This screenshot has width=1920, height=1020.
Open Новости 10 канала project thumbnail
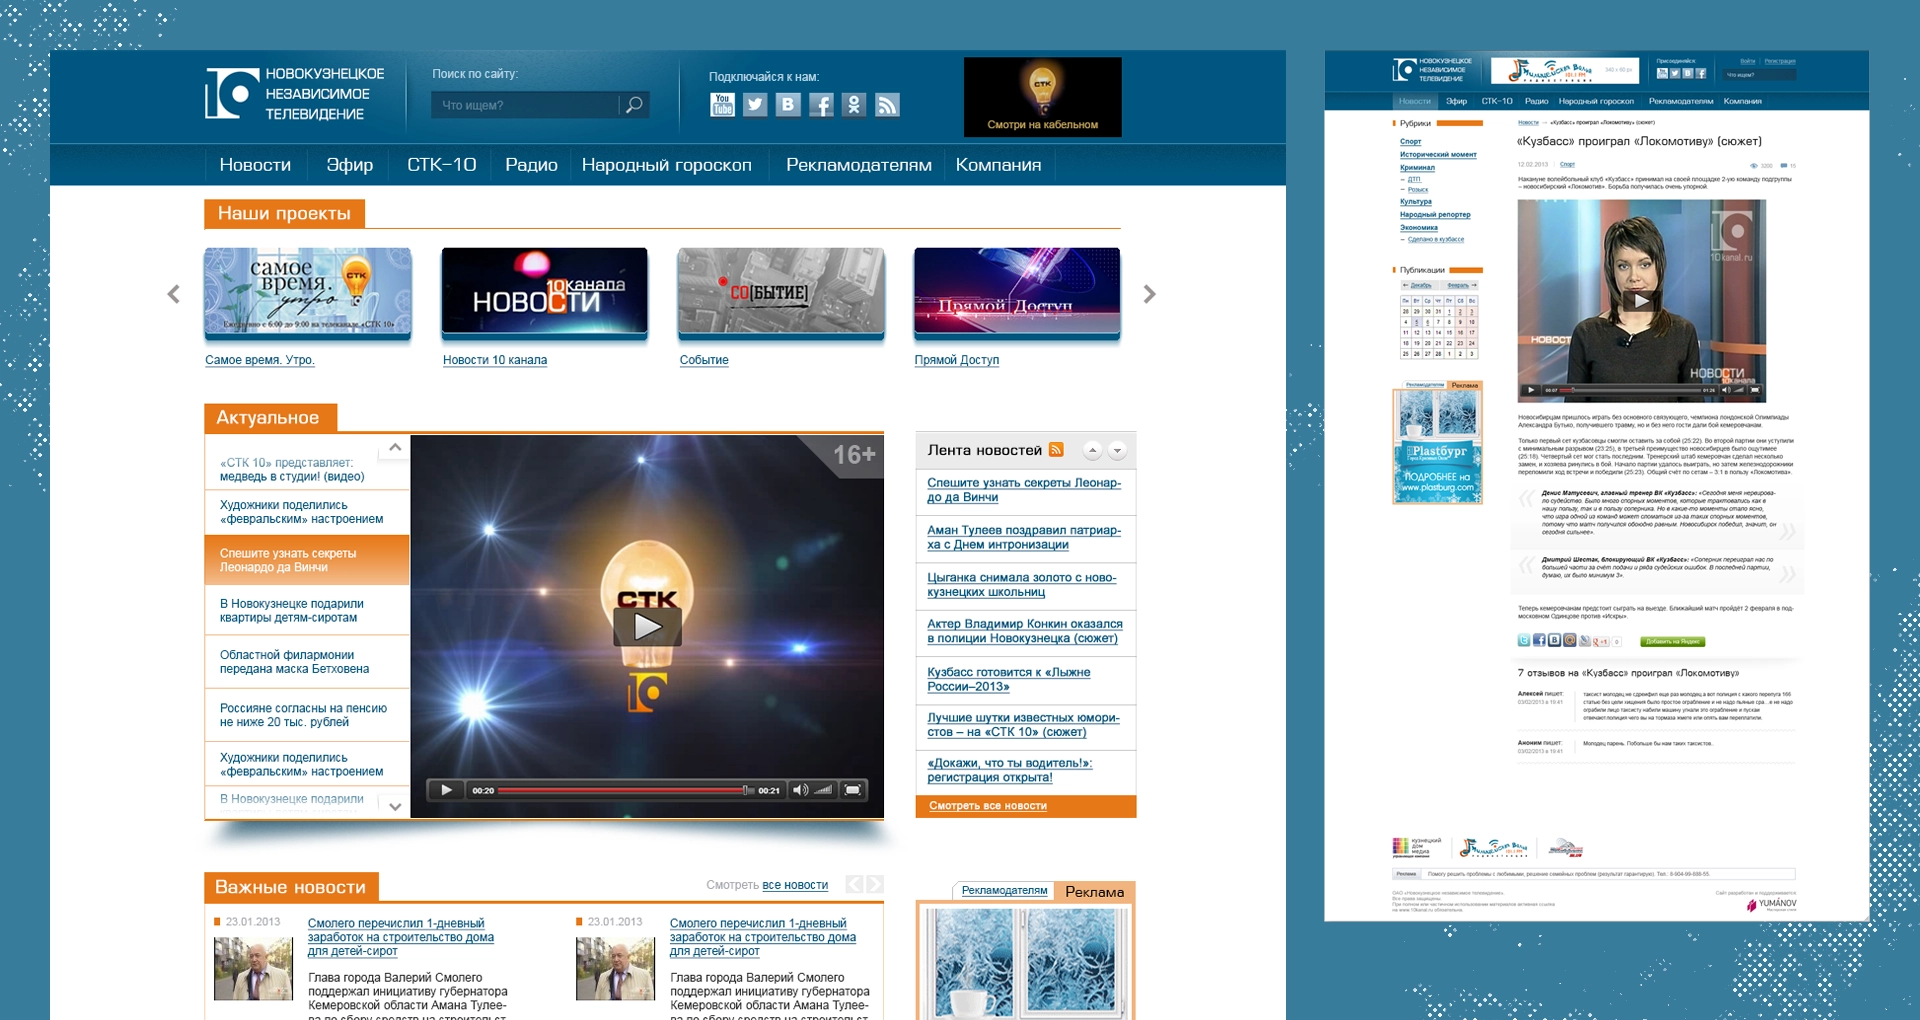[544, 292]
